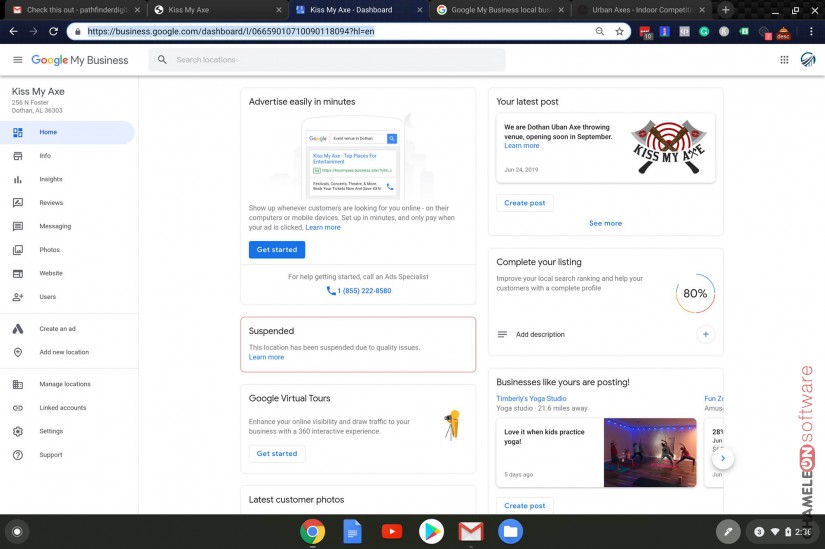Open the Kiss My Axe logo post image
The image size is (825, 549).
pyautogui.click(x=668, y=147)
